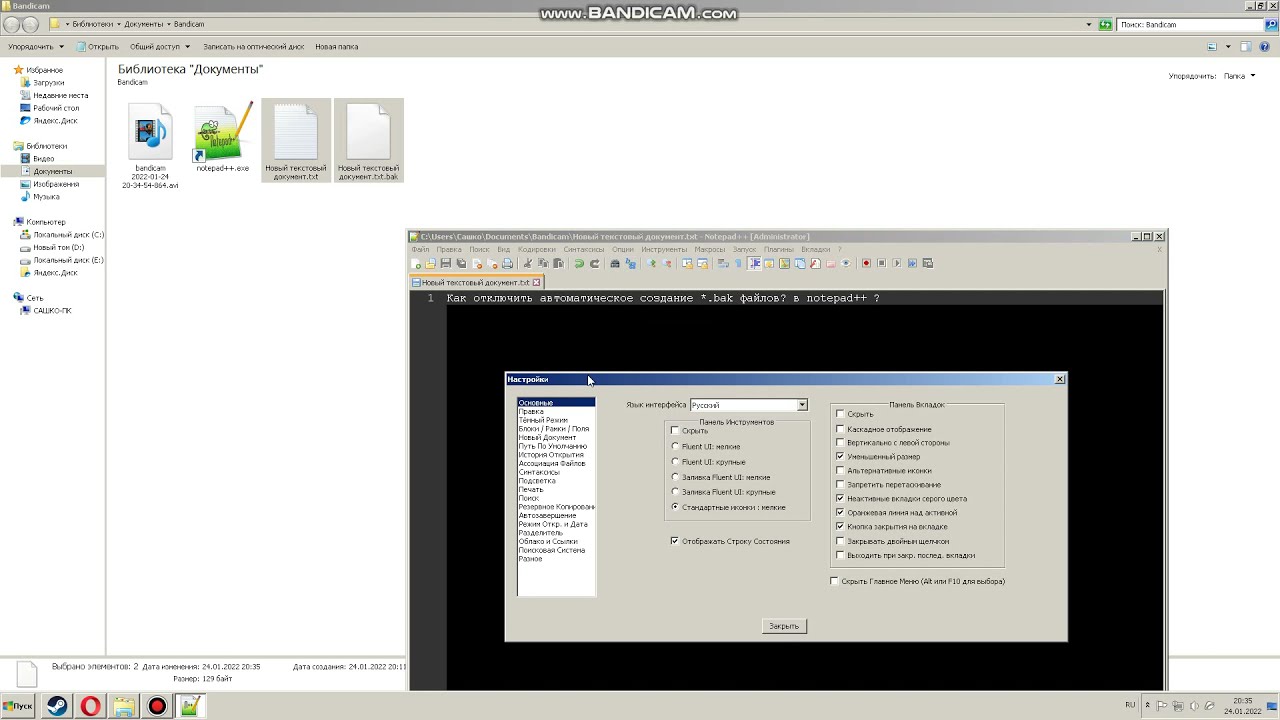This screenshot has height=720, width=1280.
Task: Click Save Recorded Macro icon
Action: click(x=928, y=263)
